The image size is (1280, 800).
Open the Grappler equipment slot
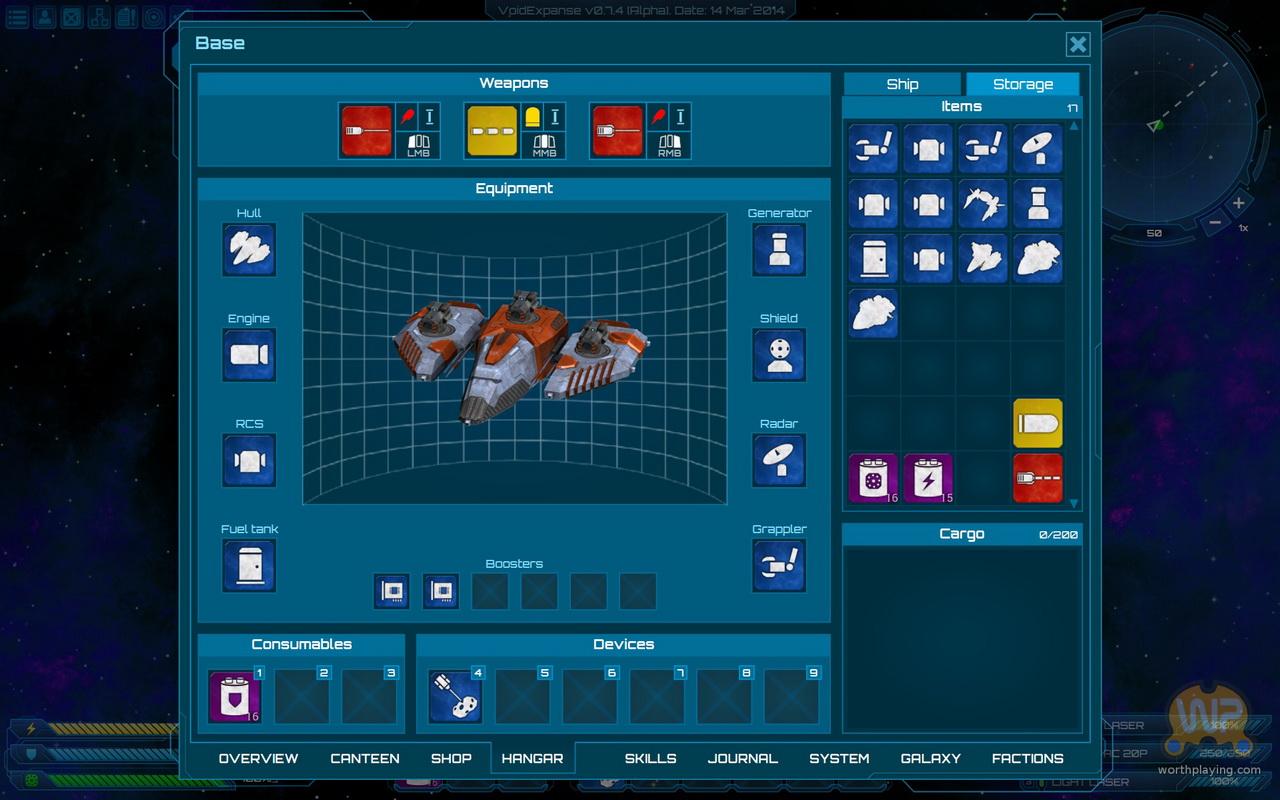point(779,566)
